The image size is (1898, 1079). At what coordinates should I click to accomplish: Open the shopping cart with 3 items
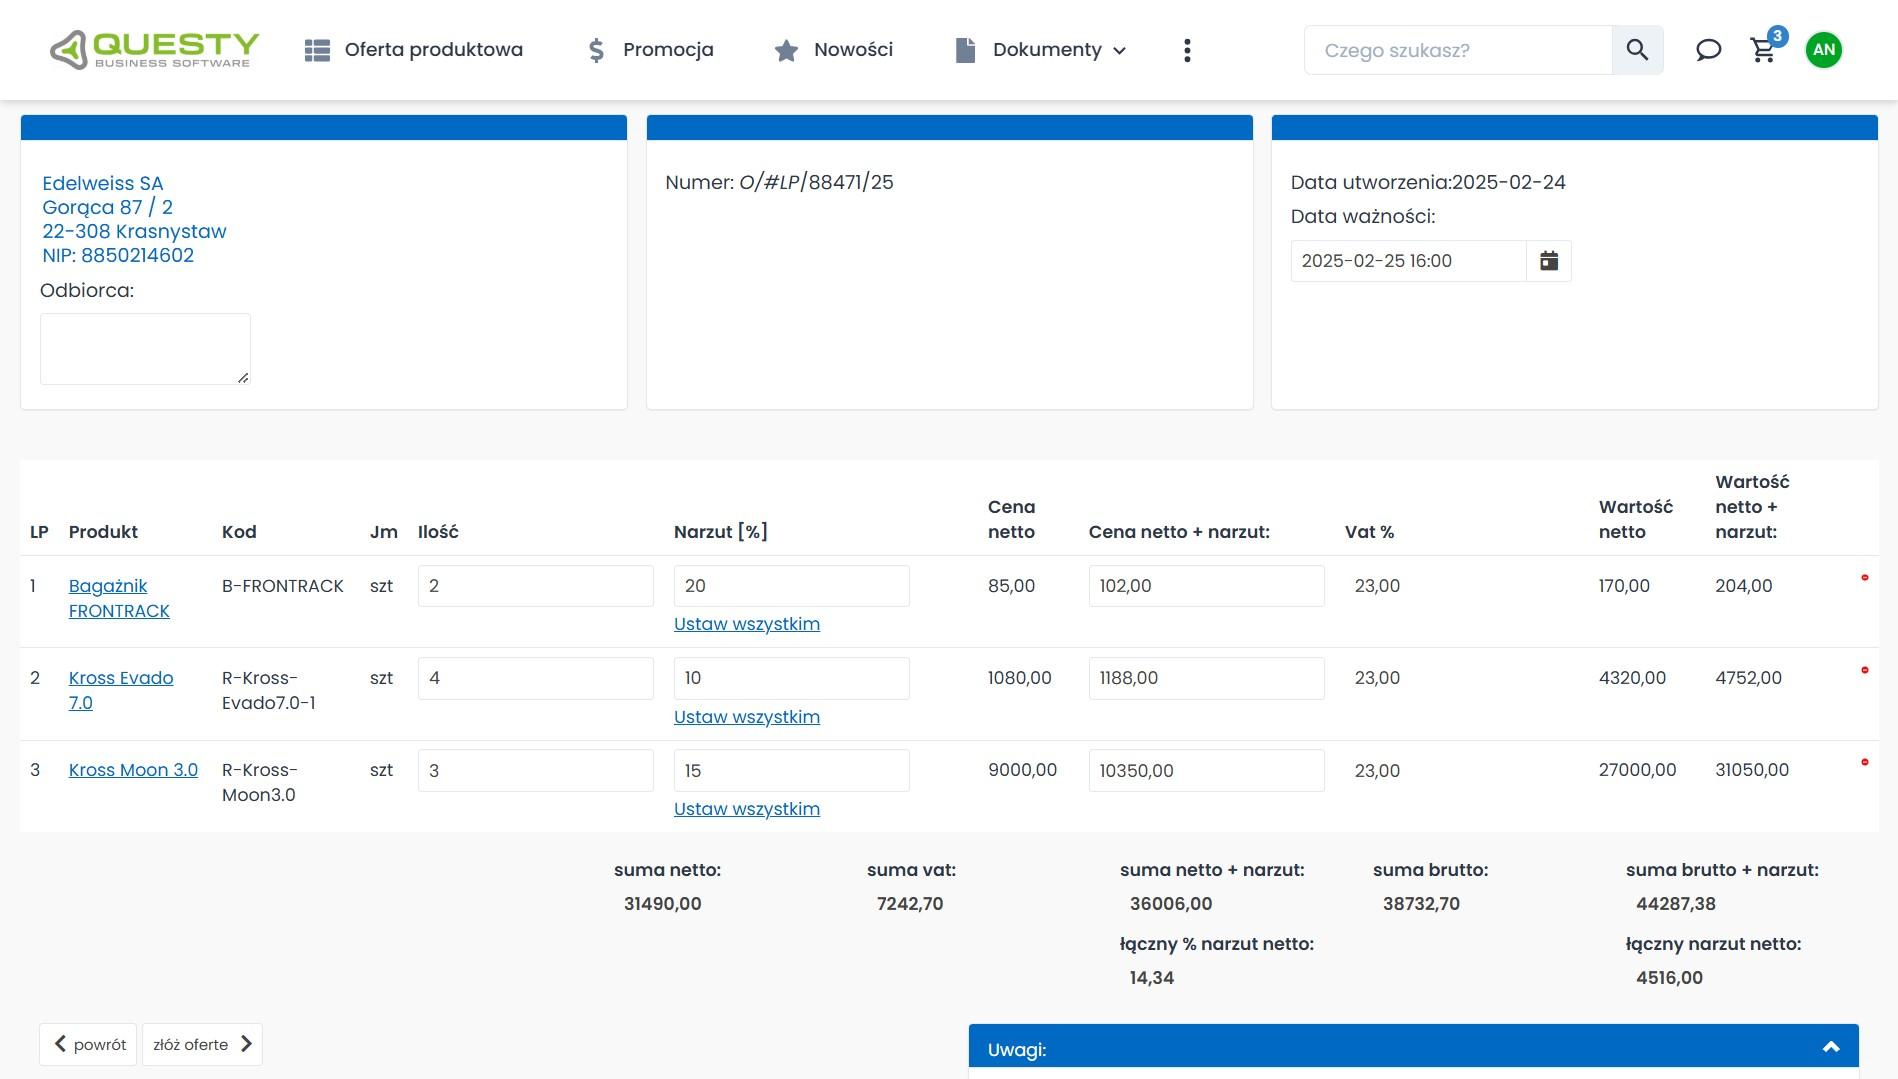[x=1765, y=49]
